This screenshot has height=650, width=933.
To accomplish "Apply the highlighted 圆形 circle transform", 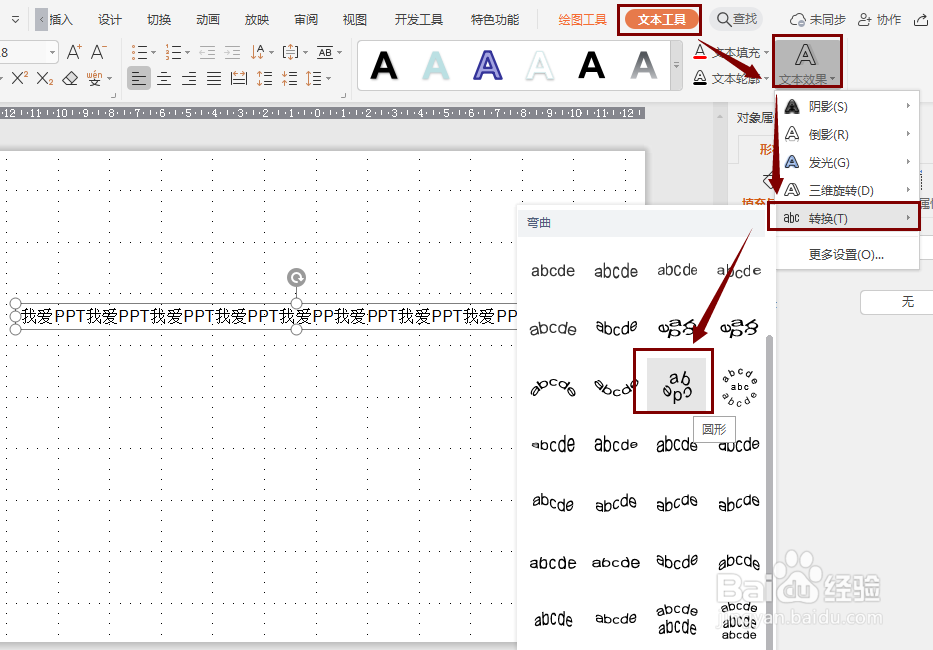I will pos(677,384).
